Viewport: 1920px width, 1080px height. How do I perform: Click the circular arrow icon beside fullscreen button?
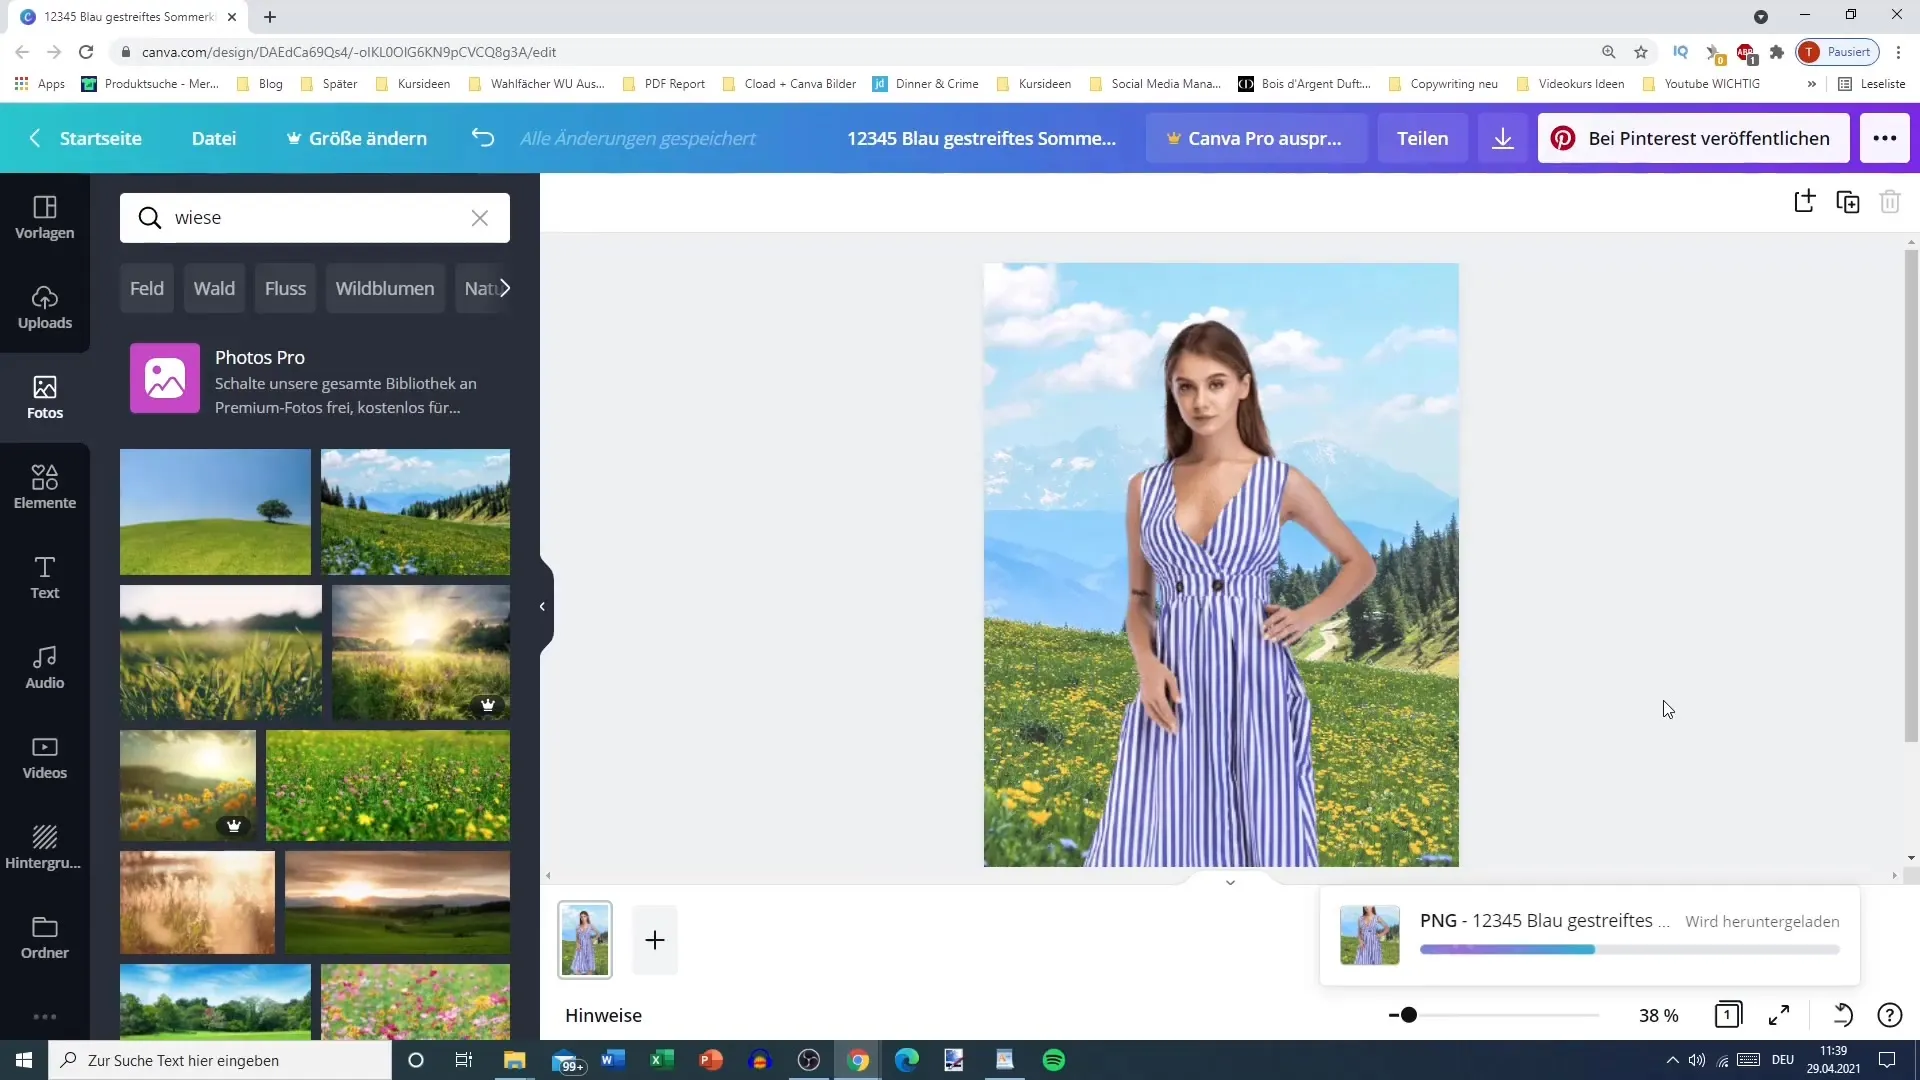1841,1015
